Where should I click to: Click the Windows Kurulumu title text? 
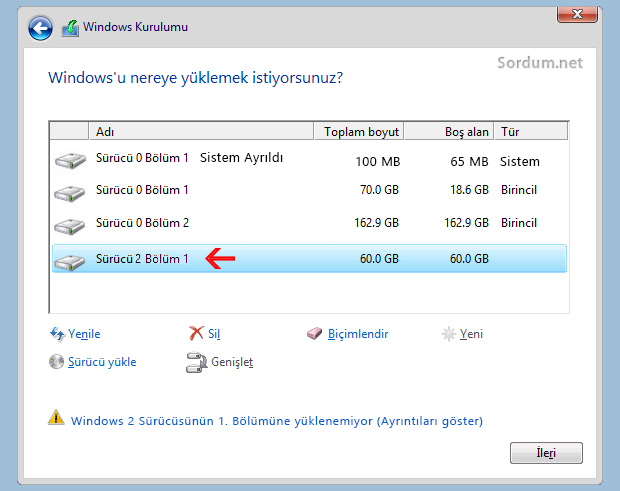[x=135, y=27]
